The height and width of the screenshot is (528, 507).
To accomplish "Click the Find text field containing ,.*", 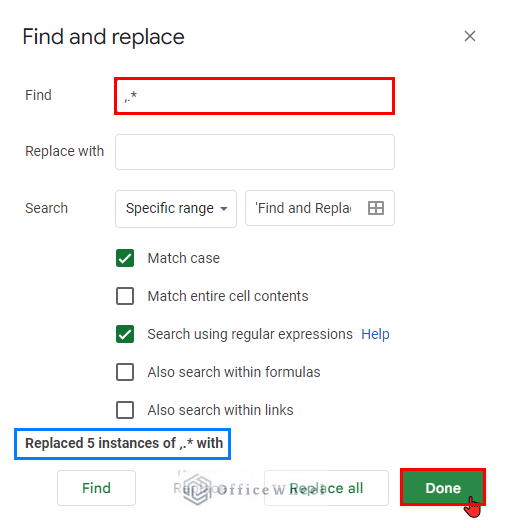I will click(x=255, y=96).
